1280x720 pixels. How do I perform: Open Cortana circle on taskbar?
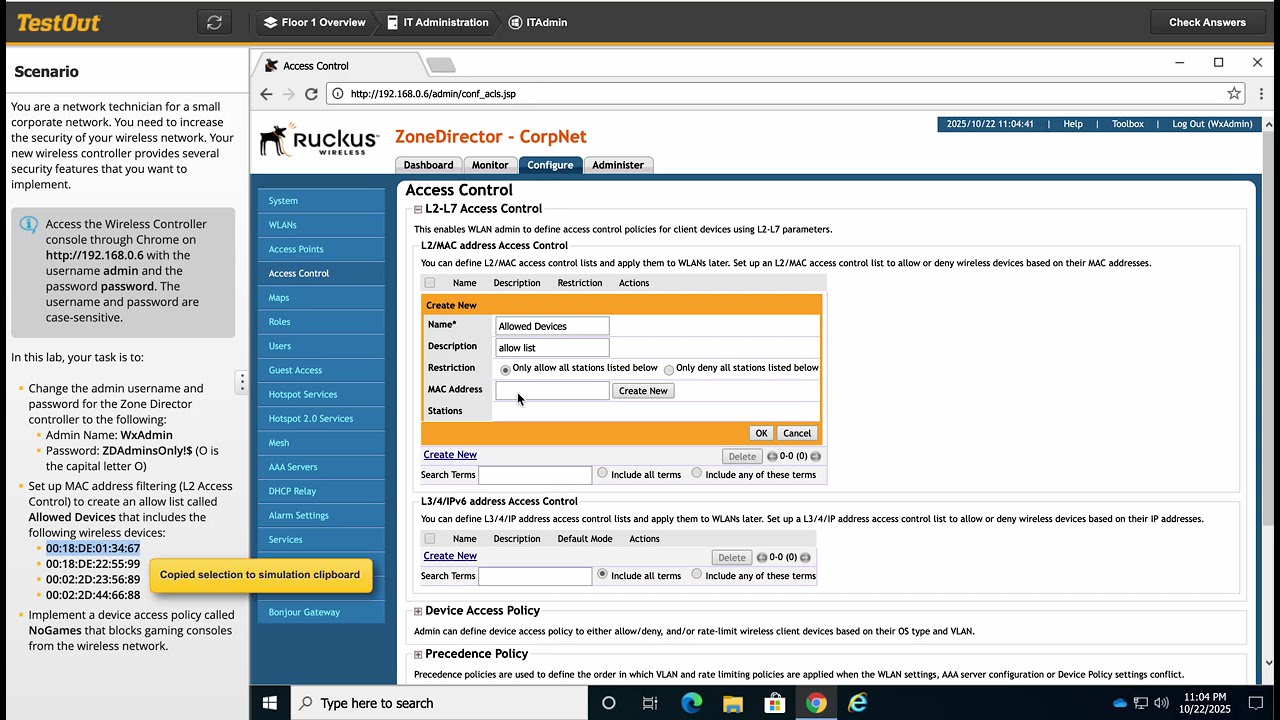click(608, 703)
